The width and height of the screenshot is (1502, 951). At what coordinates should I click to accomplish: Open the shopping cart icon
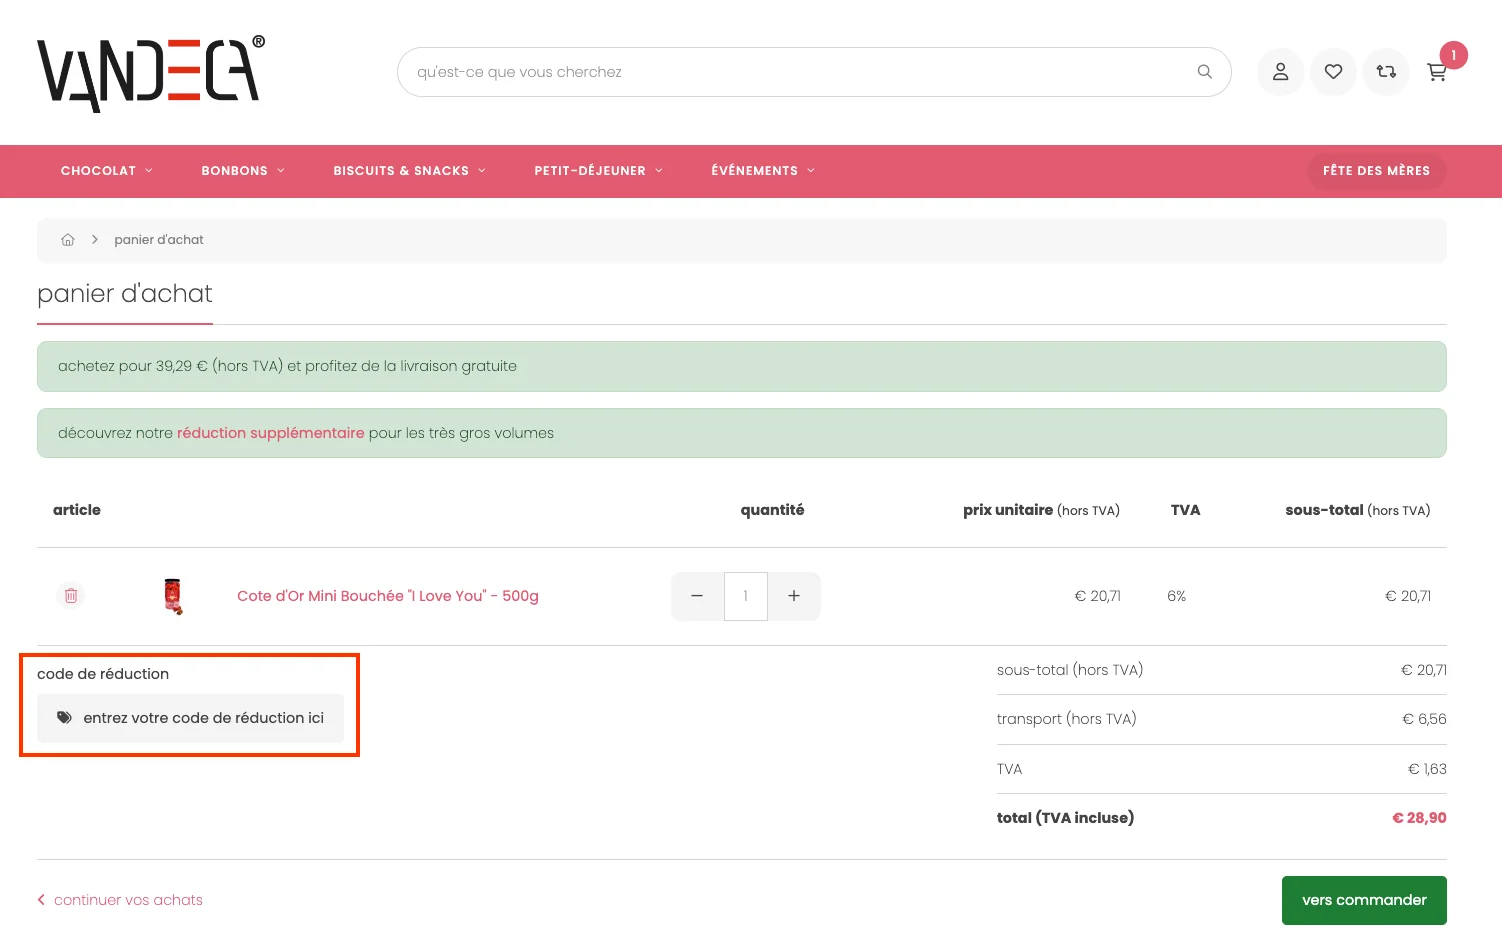click(x=1437, y=72)
